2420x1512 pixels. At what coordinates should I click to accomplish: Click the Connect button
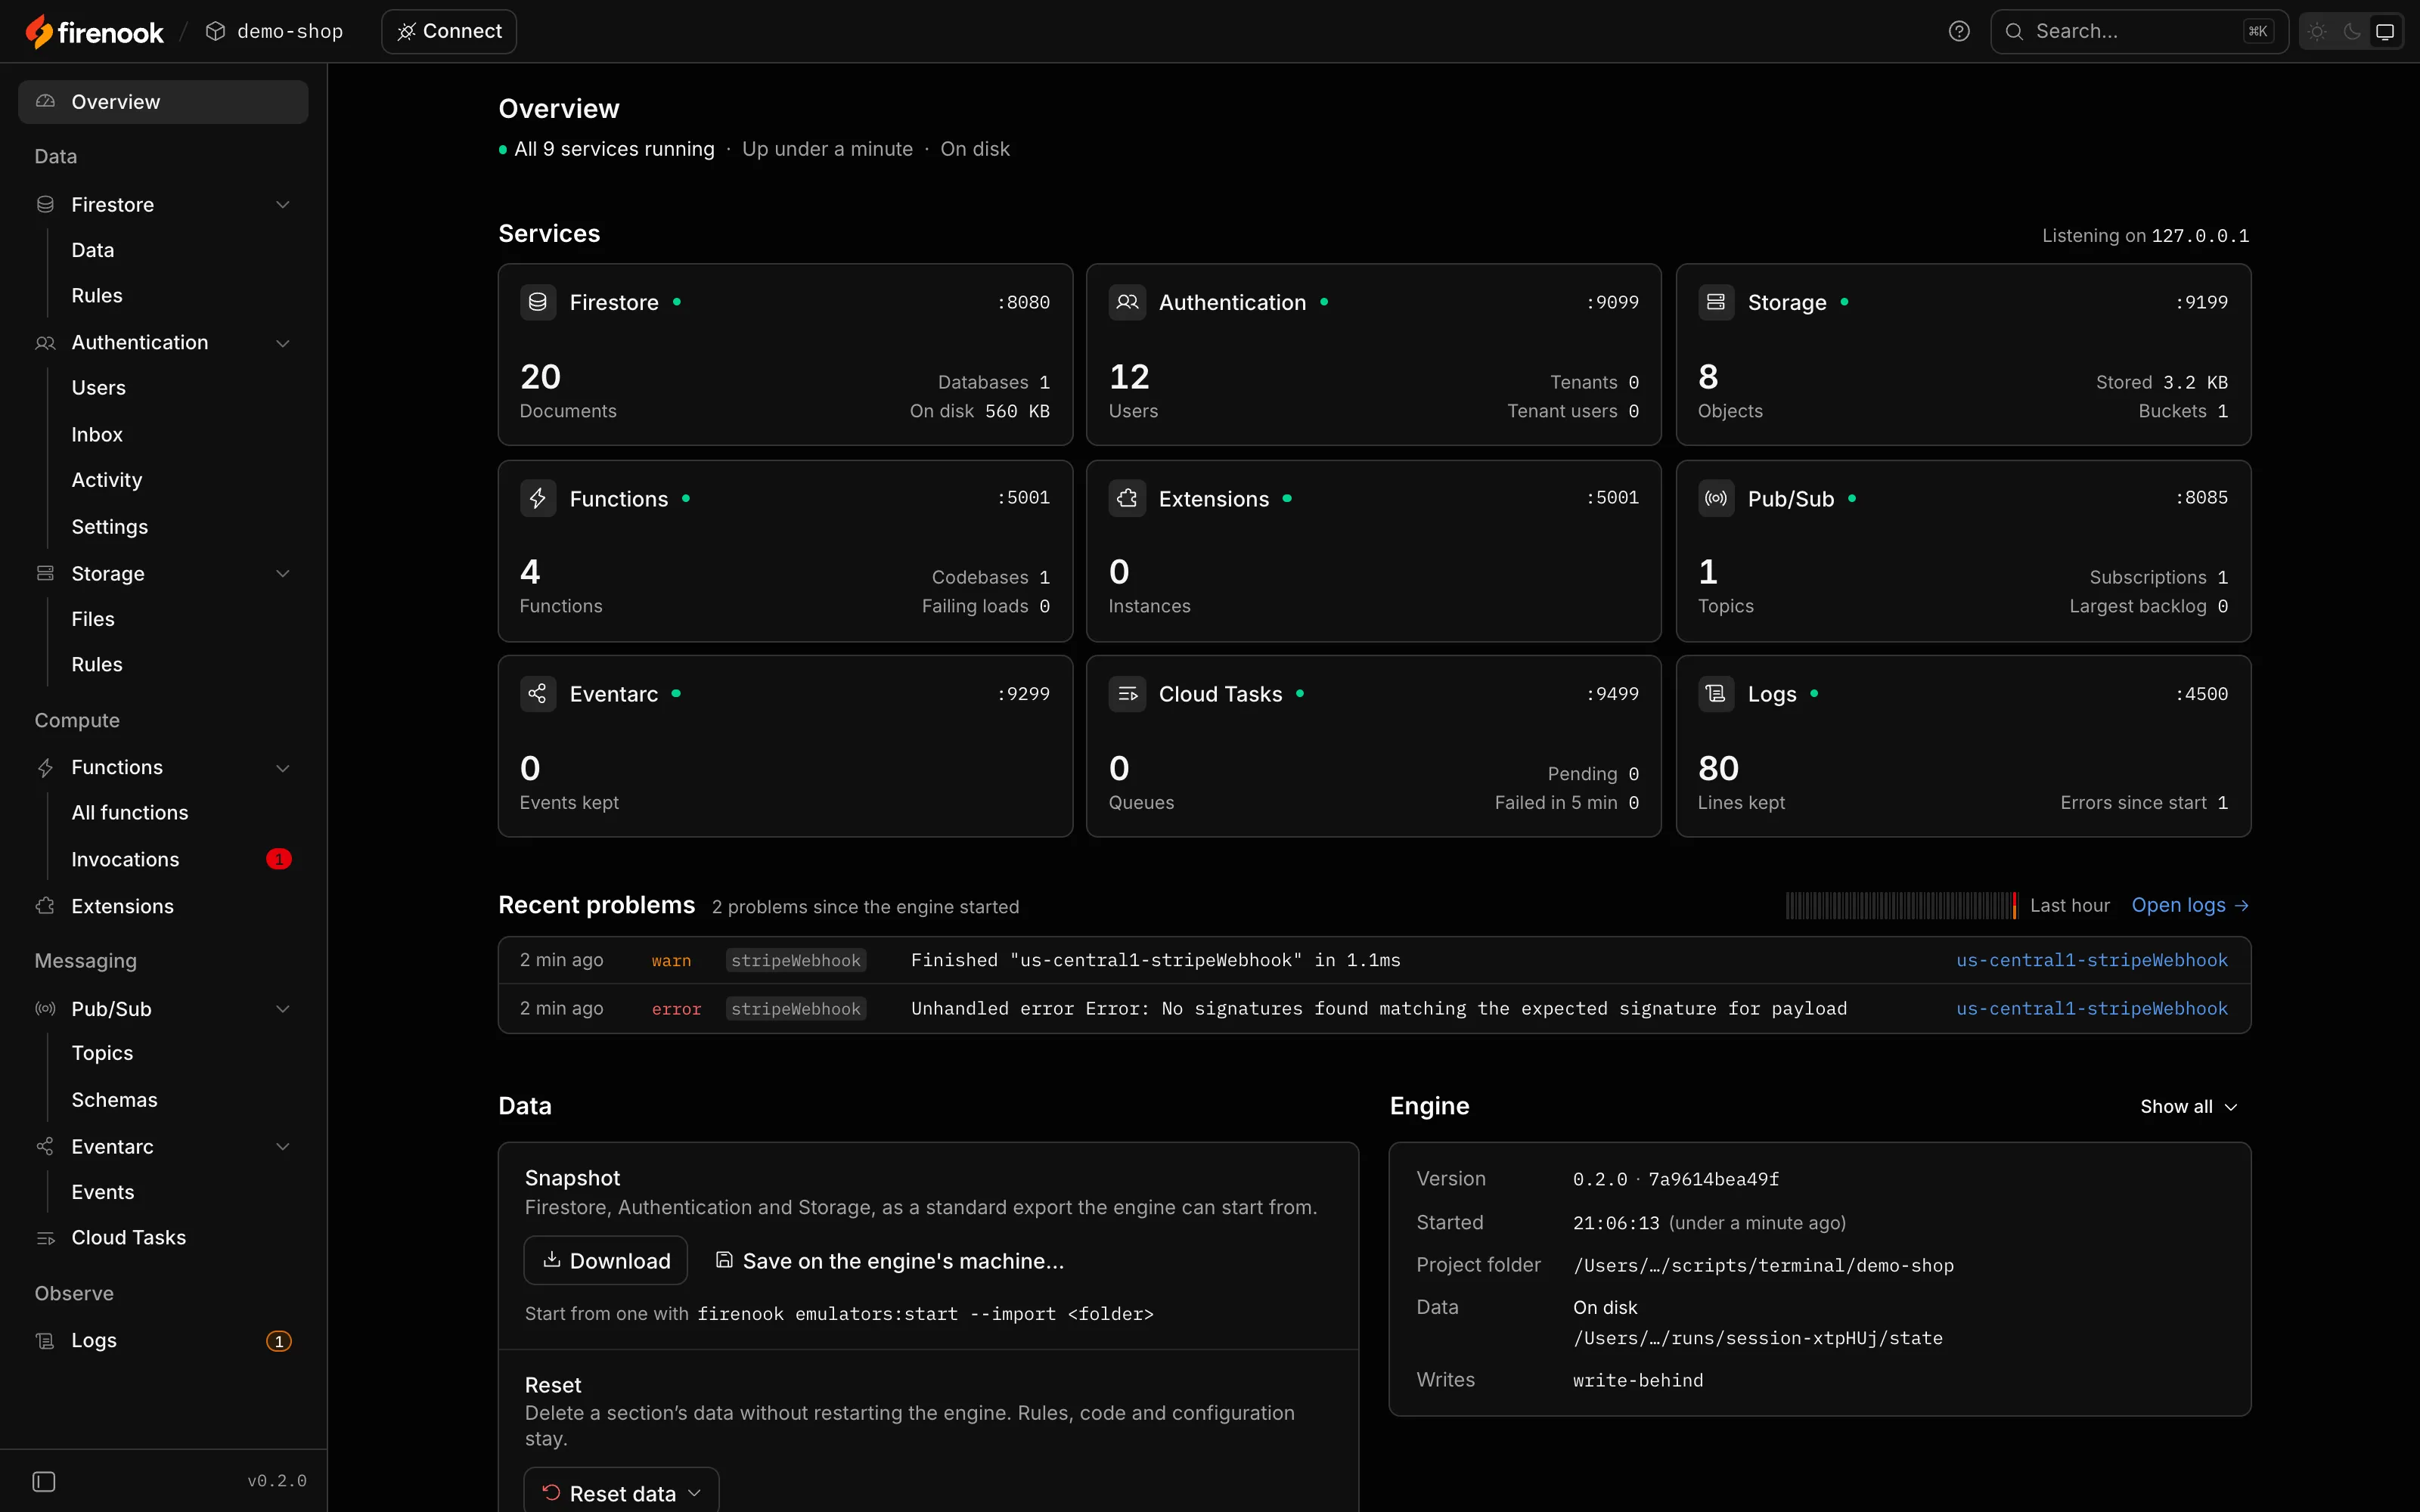pyautogui.click(x=449, y=31)
